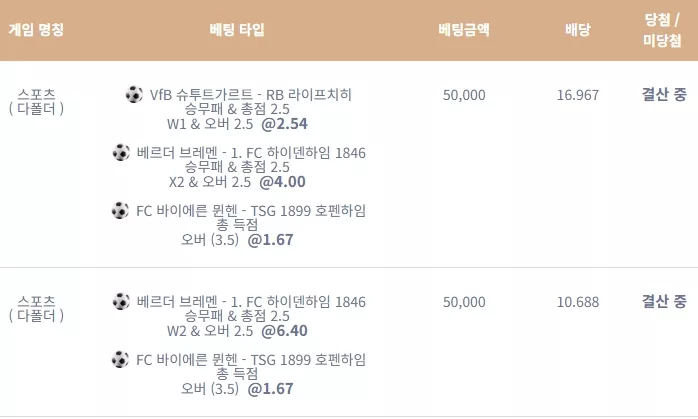Click the @2.54 odds value

click(284, 124)
